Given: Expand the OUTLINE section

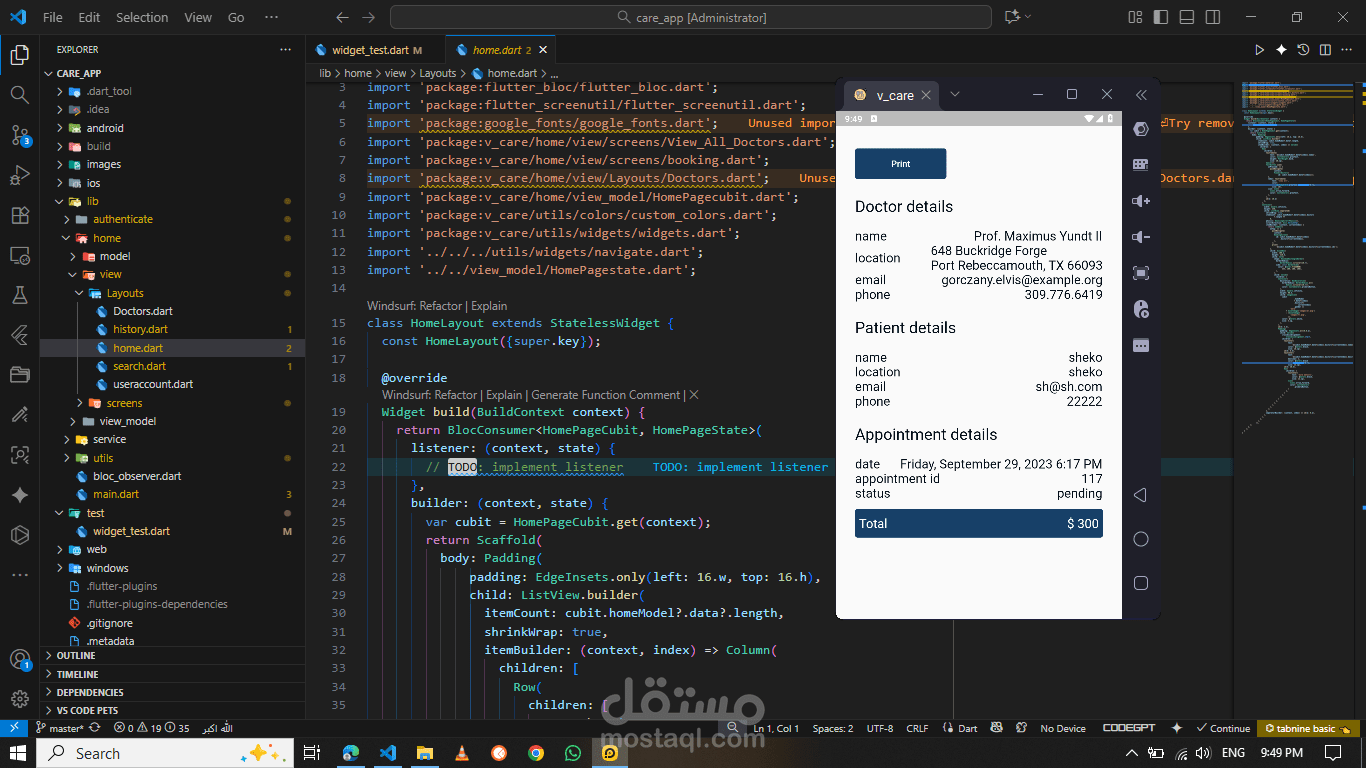Looking at the screenshot, I should 76,656.
